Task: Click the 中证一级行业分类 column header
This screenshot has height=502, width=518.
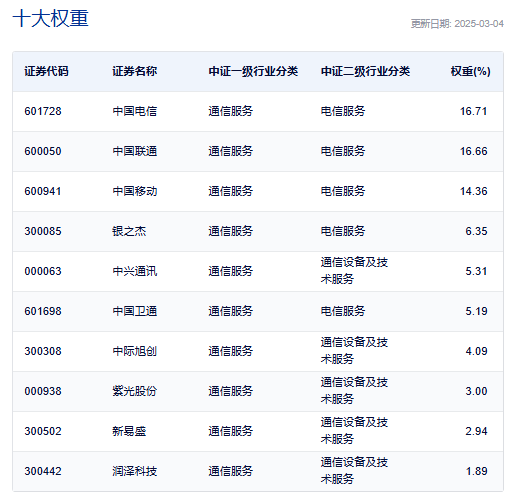Action: coord(253,71)
